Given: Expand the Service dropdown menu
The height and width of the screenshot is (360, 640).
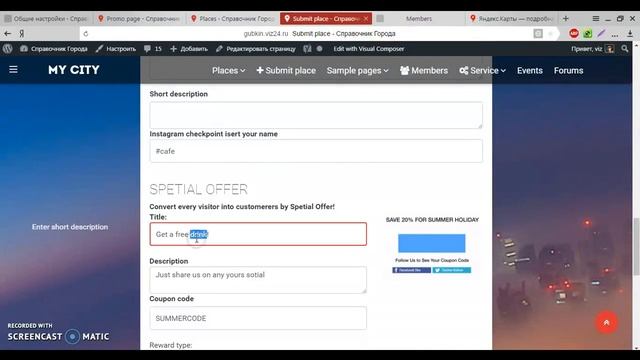Looking at the screenshot, I should [x=482, y=70].
